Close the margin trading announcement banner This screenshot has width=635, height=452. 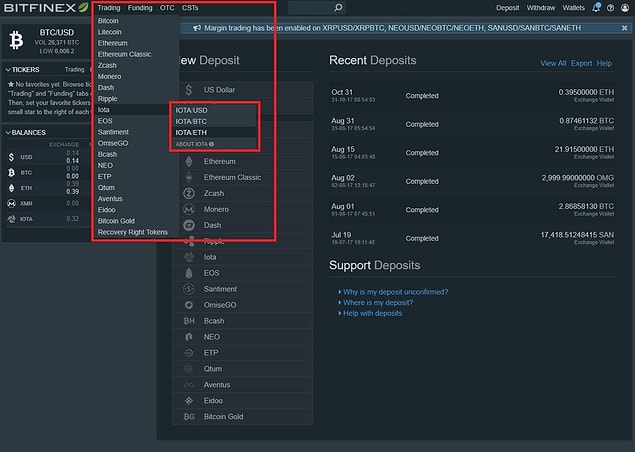(x=624, y=28)
